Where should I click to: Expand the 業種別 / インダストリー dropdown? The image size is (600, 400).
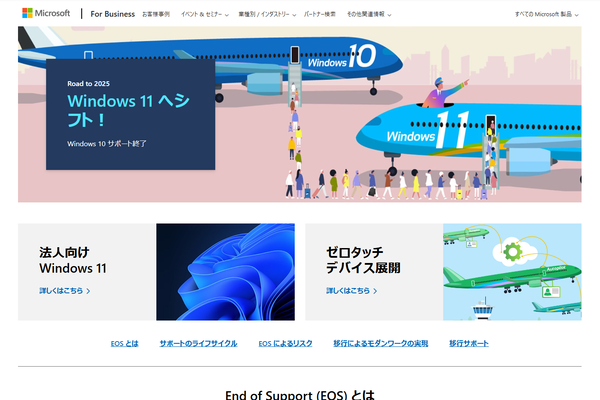(267, 15)
